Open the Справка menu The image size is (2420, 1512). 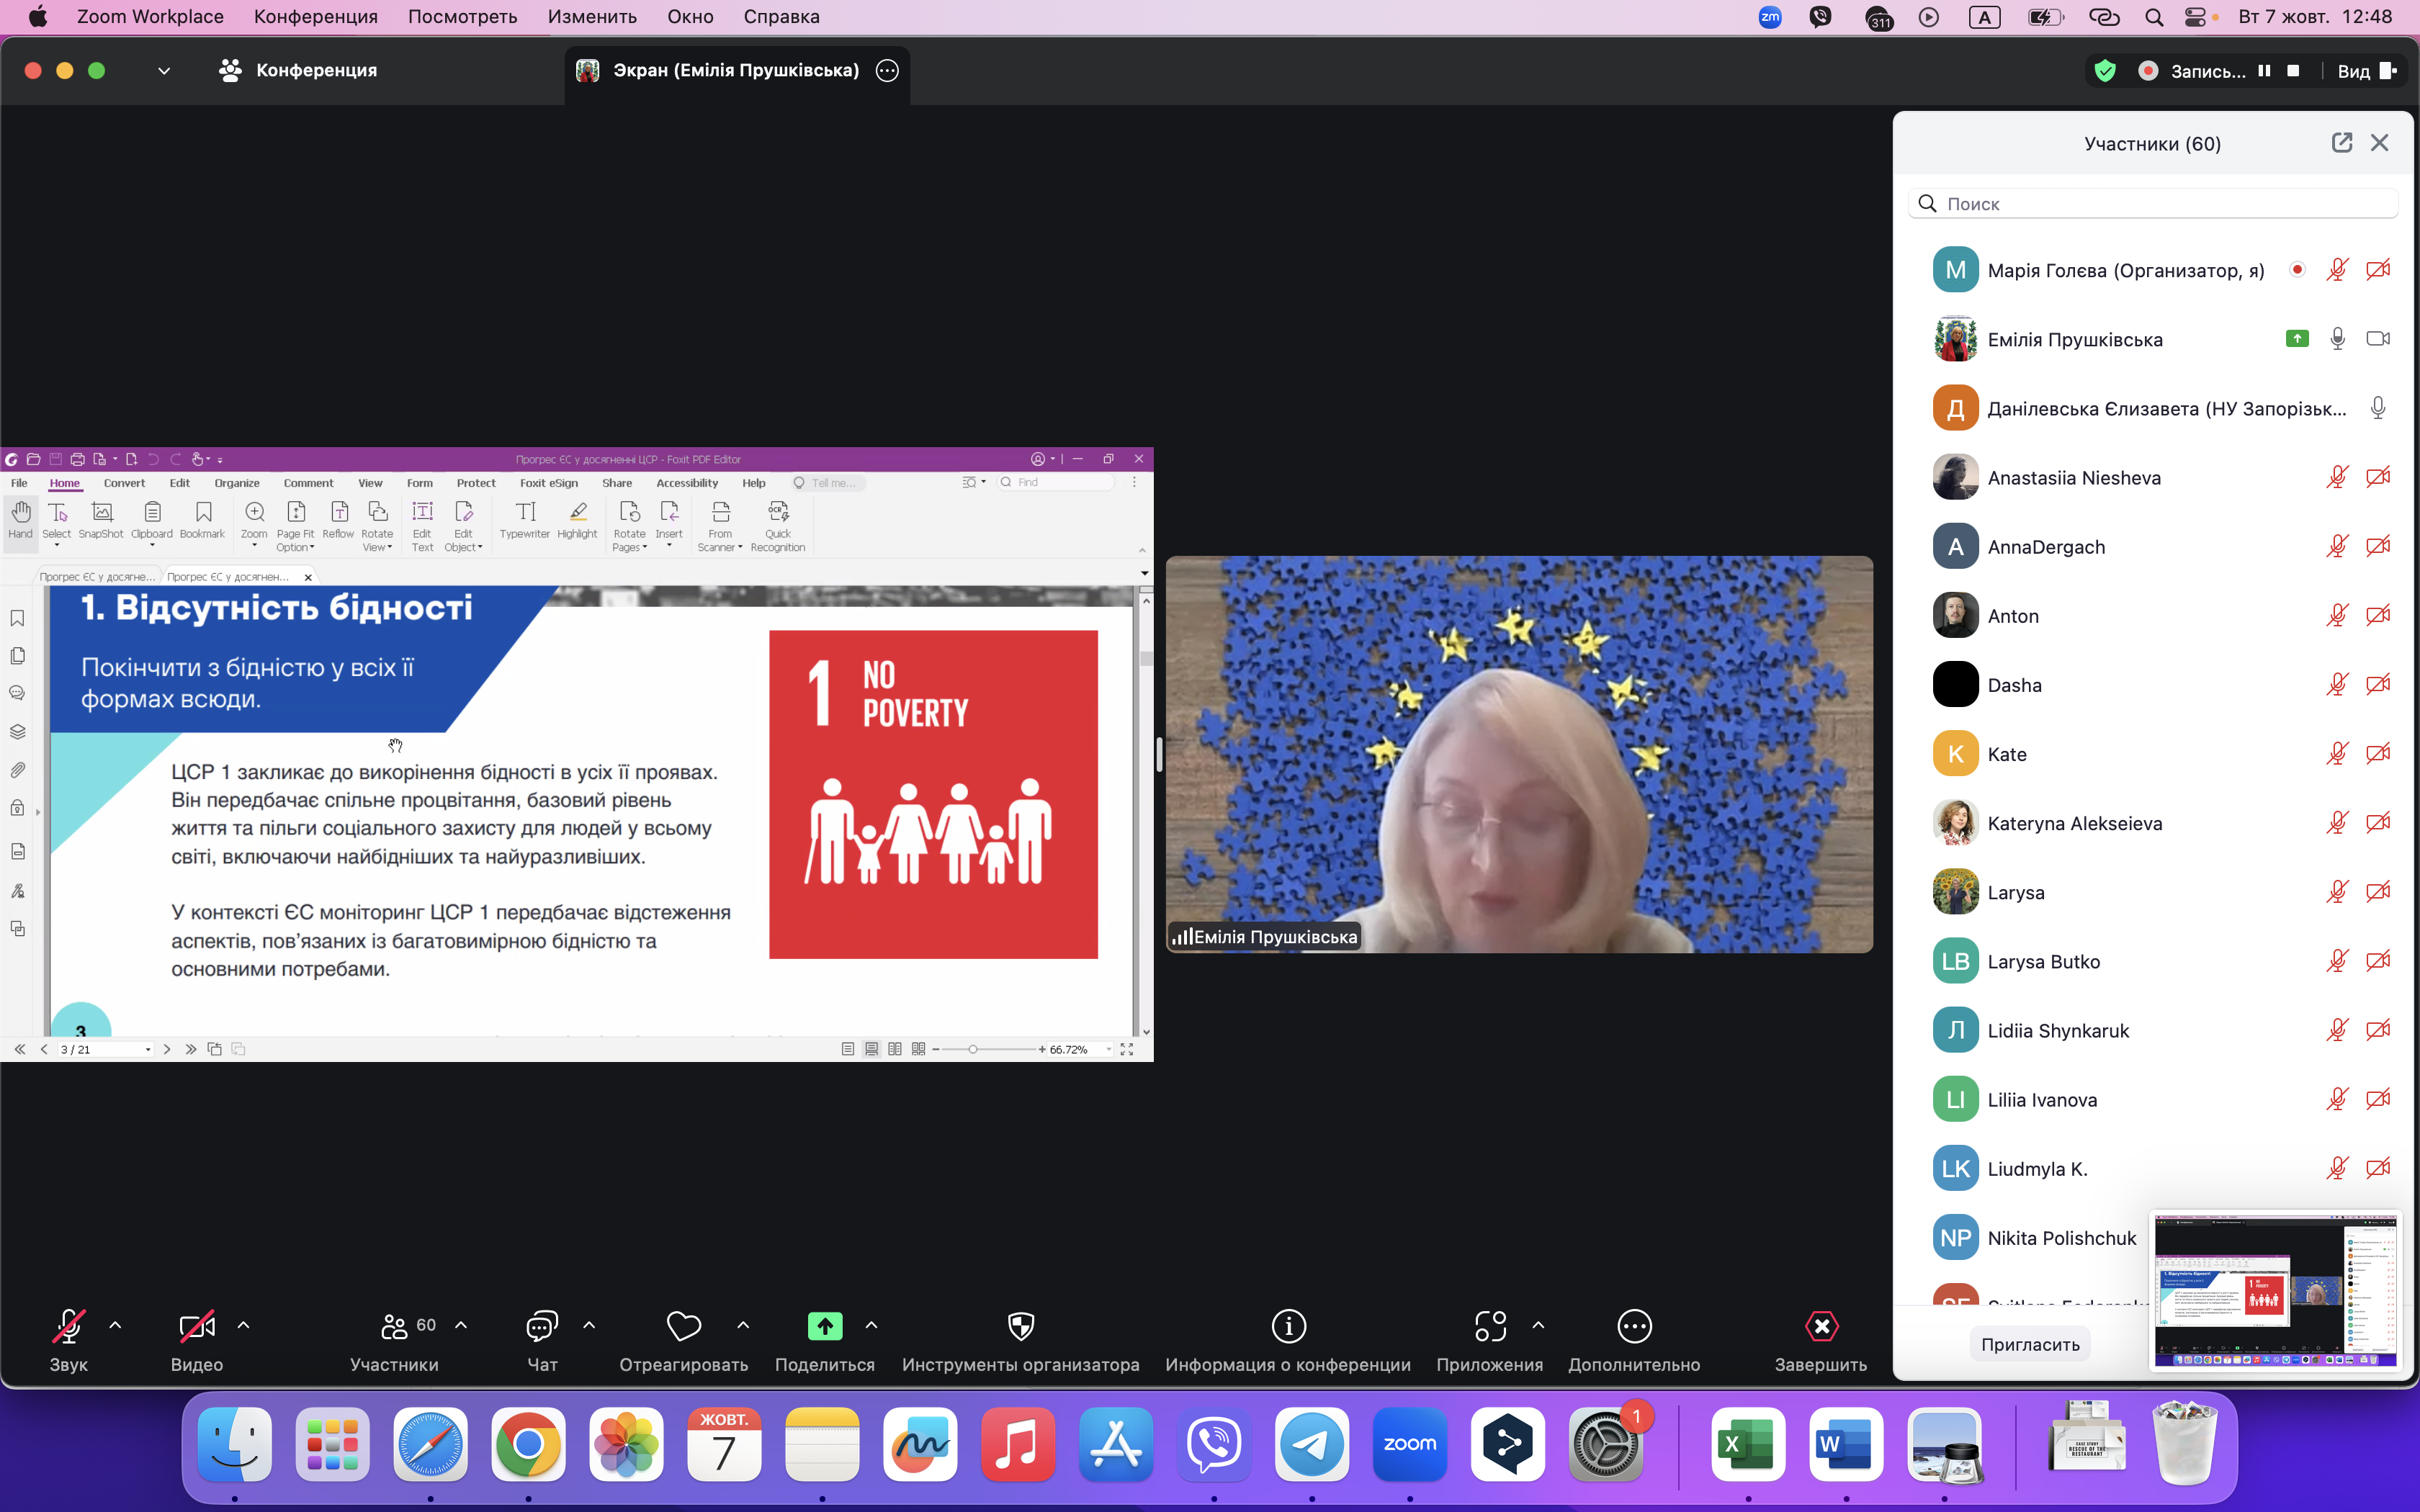pos(781,17)
